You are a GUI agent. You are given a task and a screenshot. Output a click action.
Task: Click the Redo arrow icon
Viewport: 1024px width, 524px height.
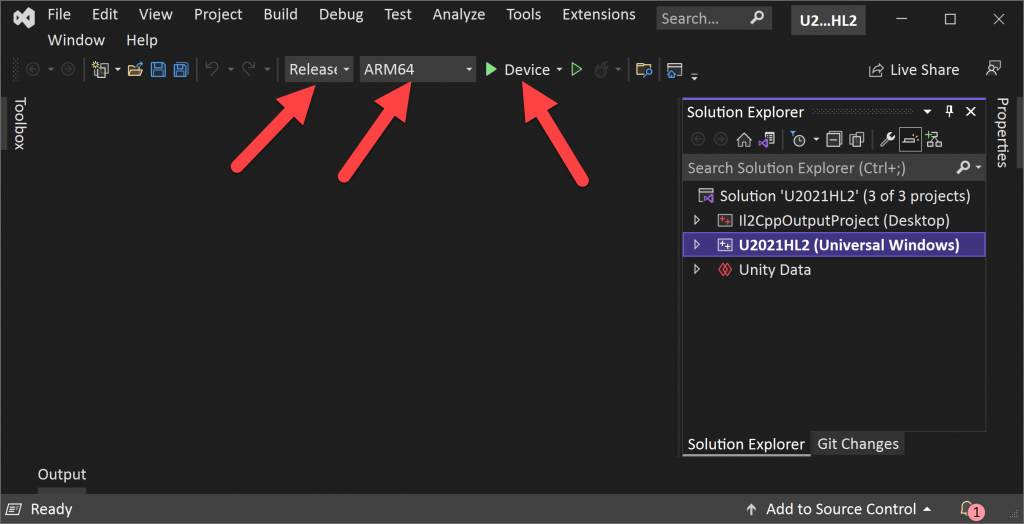[x=249, y=69]
